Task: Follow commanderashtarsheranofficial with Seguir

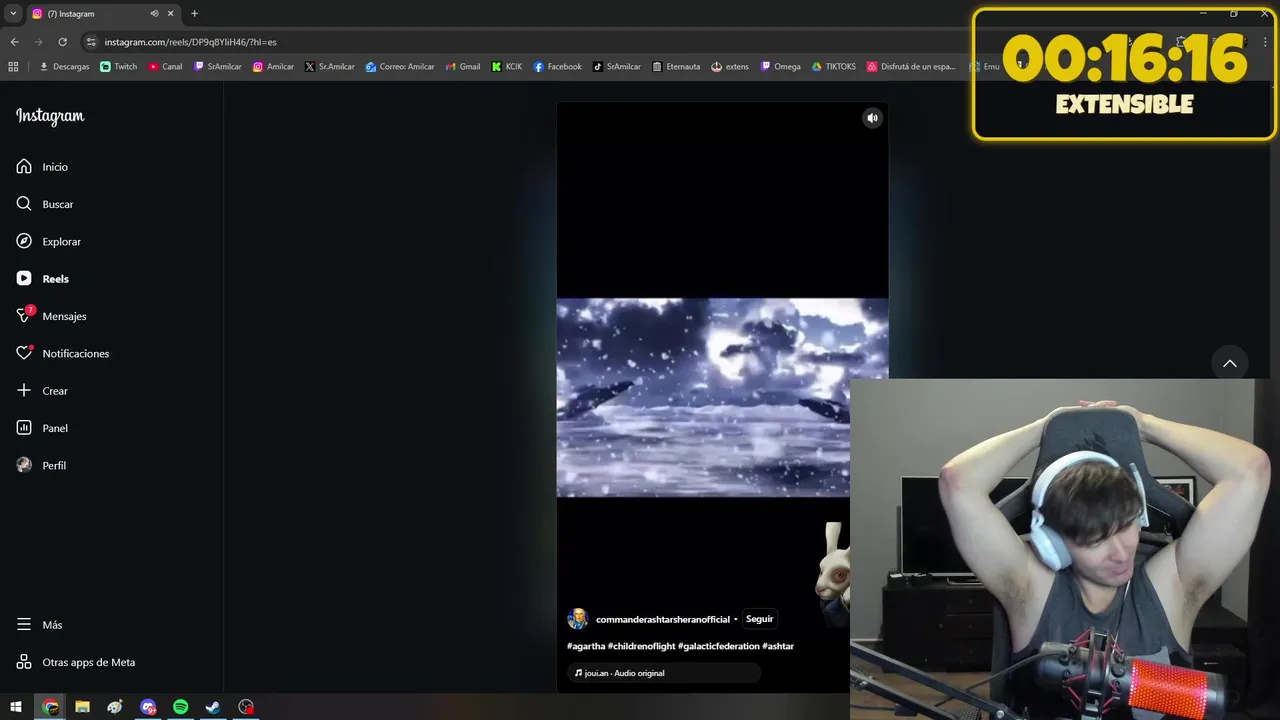Action: pos(759,619)
